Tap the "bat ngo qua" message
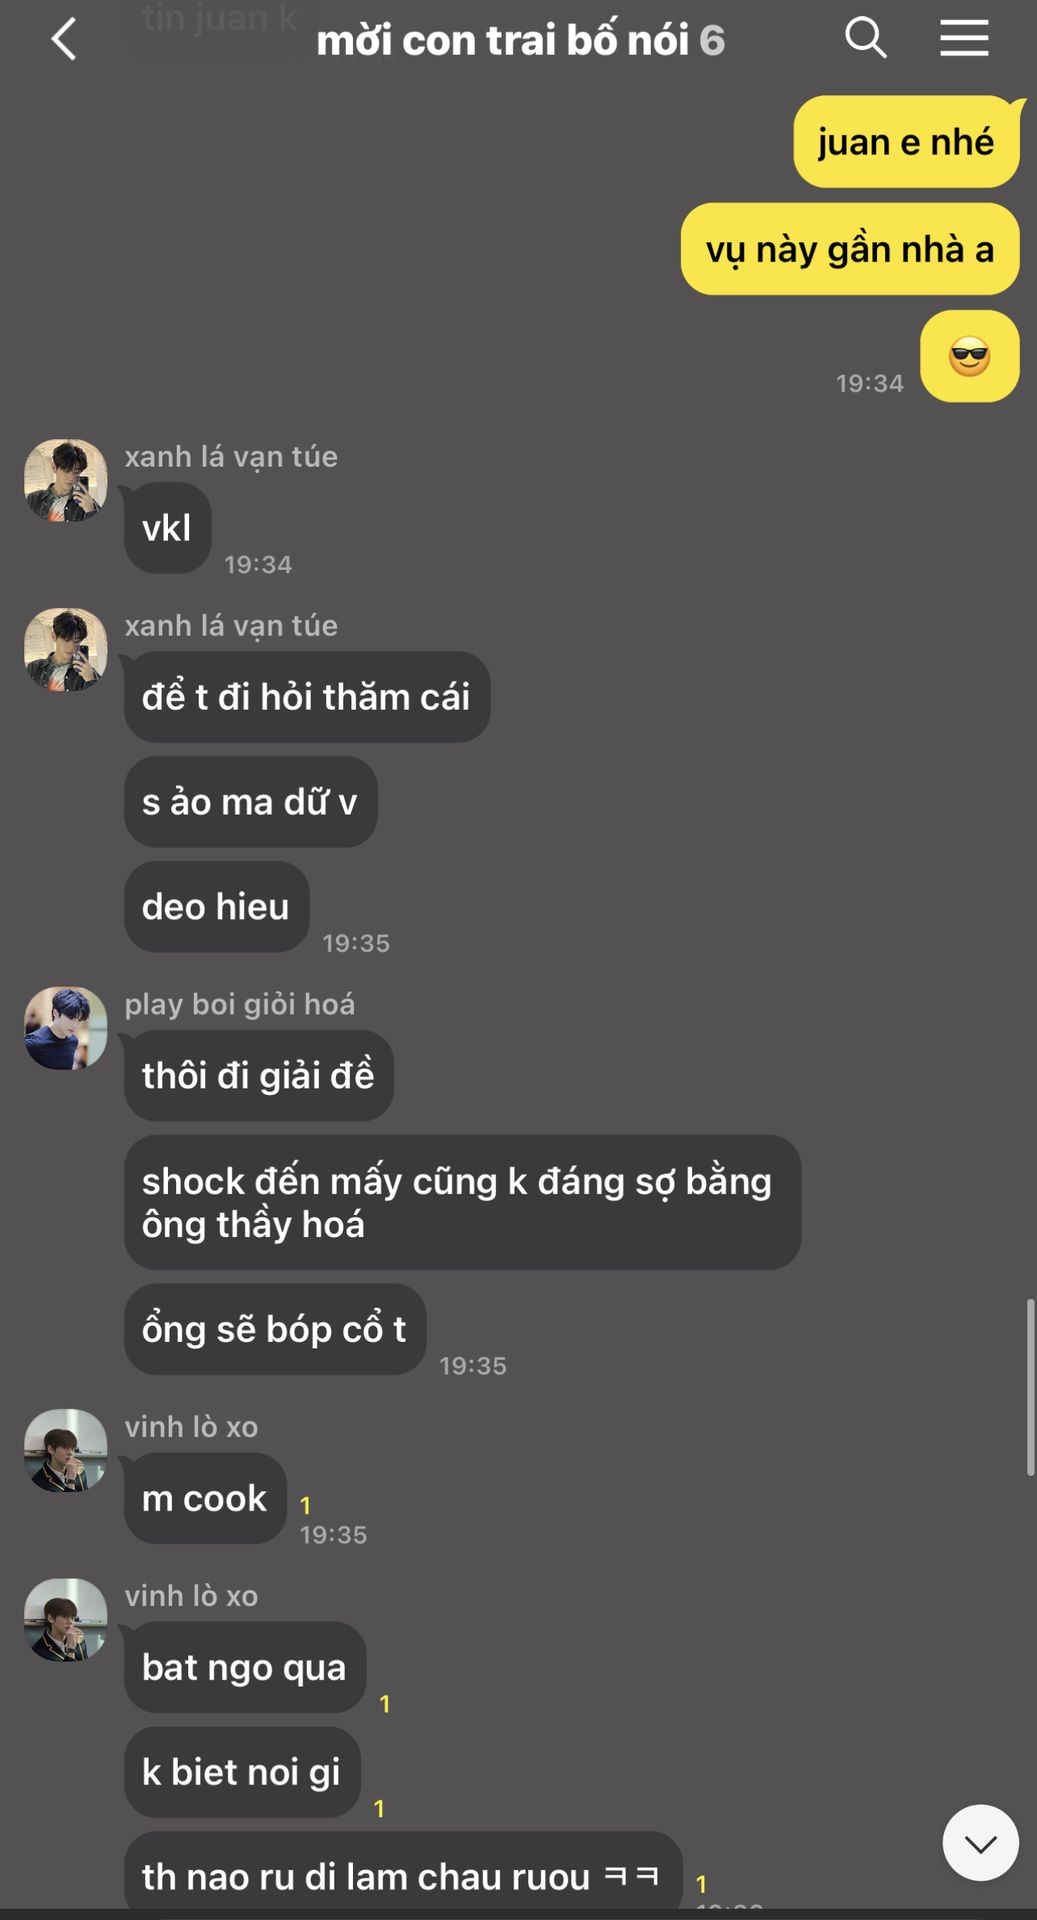 coord(245,1667)
